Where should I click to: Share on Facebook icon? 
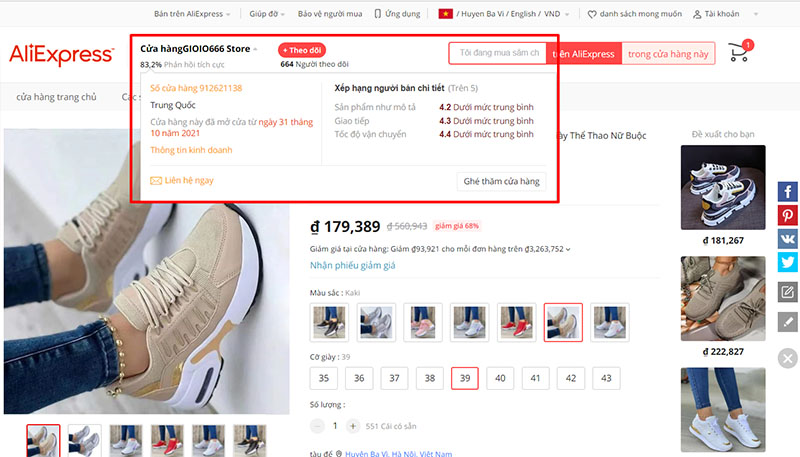coord(787,192)
